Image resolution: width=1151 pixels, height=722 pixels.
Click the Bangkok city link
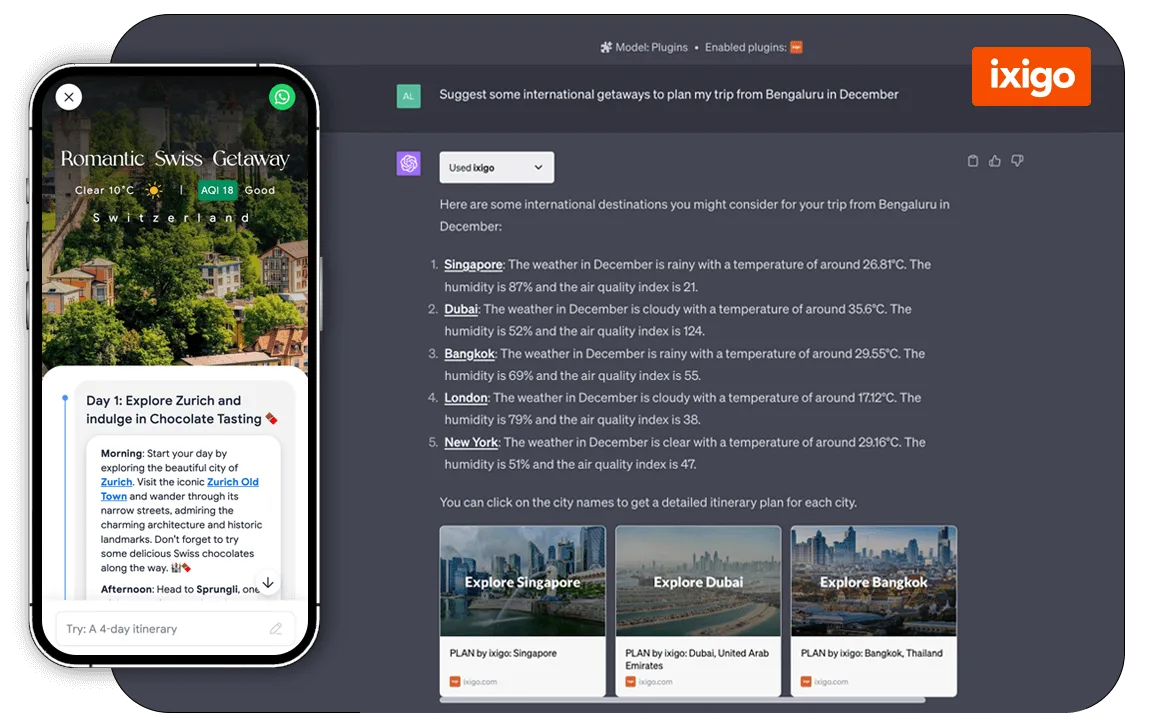[x=469, y=353]
